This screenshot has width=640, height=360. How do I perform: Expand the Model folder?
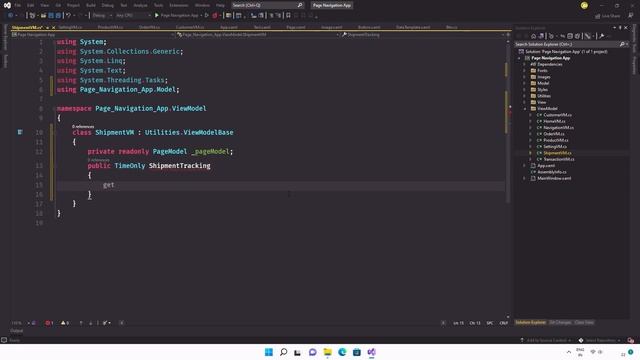525,83
